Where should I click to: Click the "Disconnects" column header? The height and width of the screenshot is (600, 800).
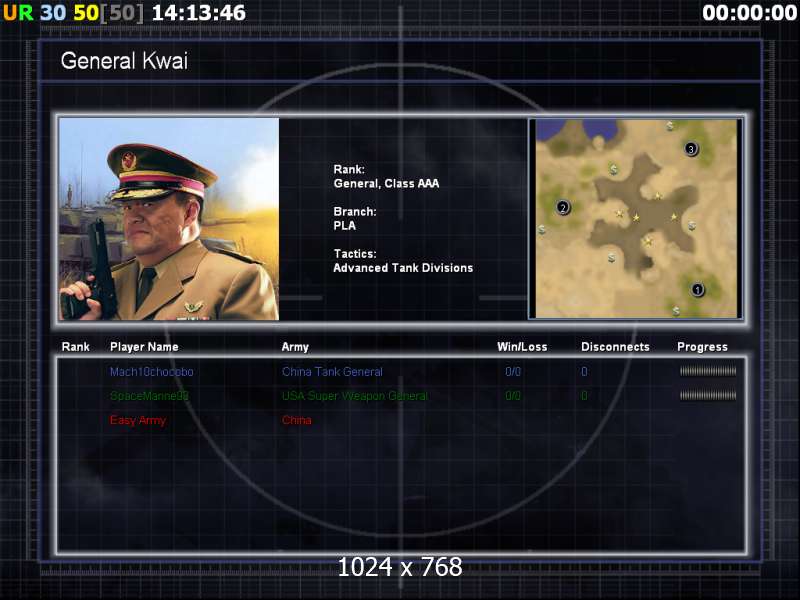(615, 347)
